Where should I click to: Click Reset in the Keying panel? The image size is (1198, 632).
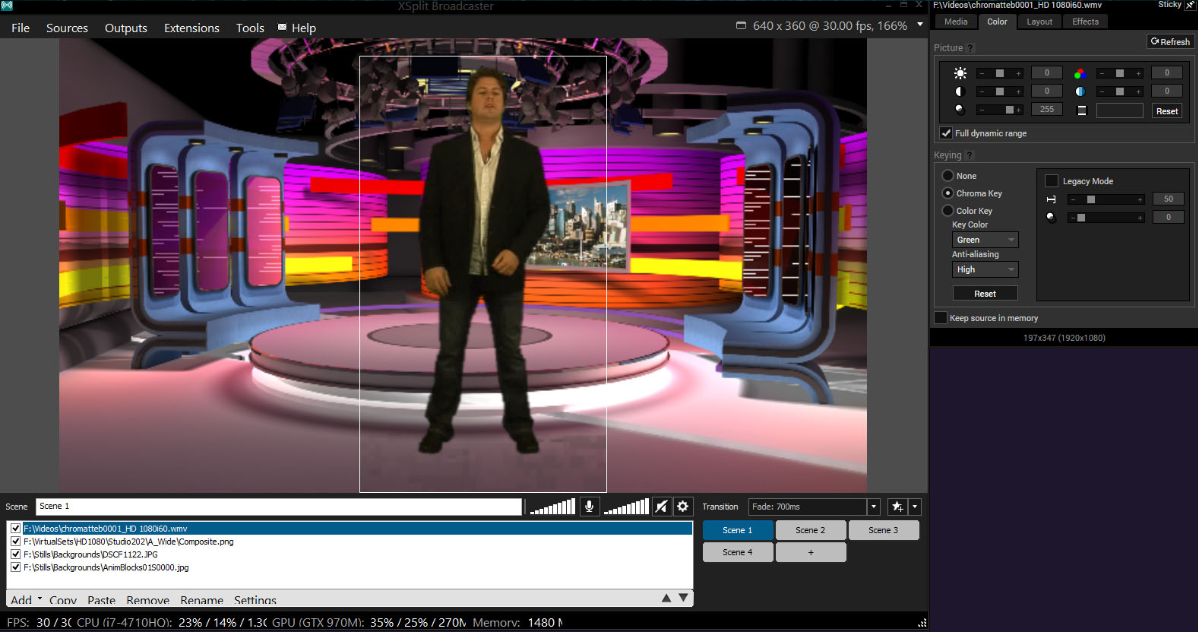click(x=984, y=292)
